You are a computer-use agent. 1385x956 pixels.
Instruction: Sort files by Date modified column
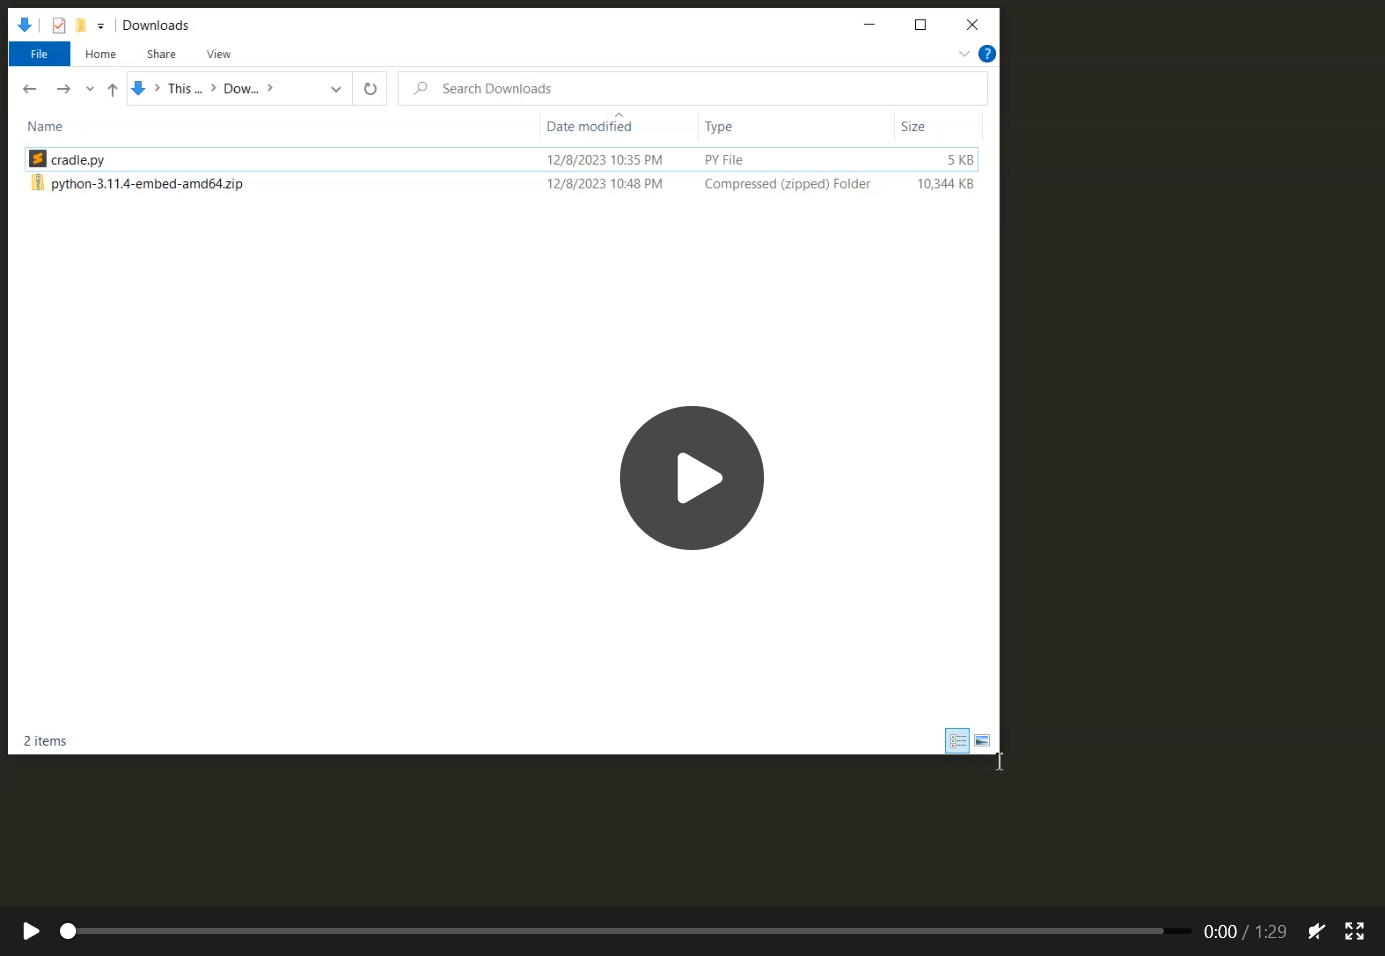(x=589, y=127)
